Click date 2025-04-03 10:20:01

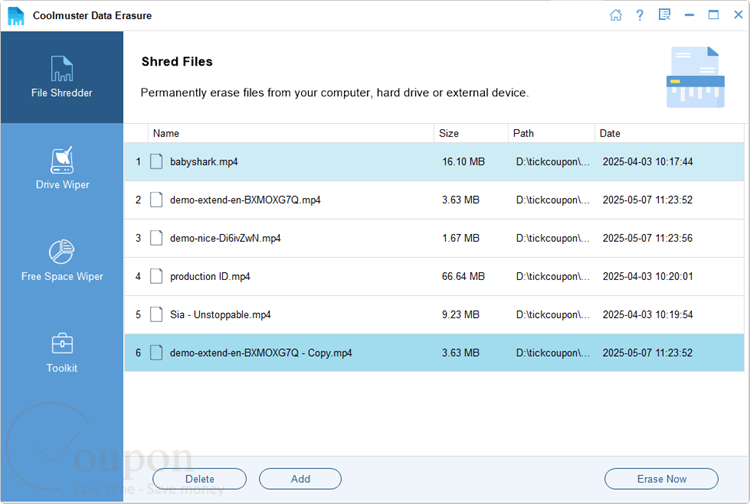click(648, 276)
